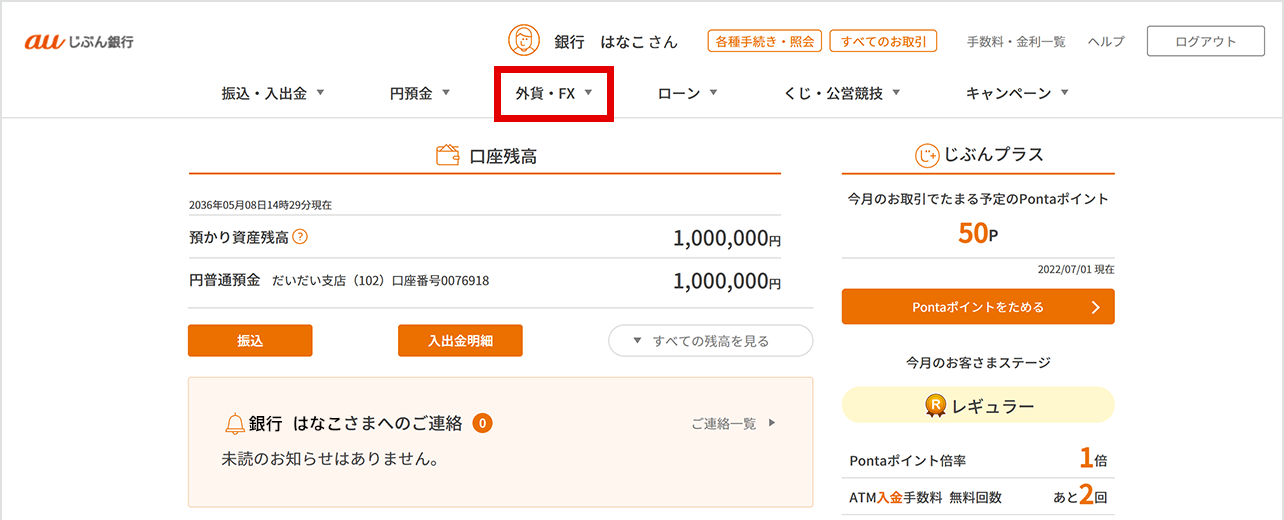Open the キャンペーン menu
The image size is (1284, 520).
click(1017, 93)
